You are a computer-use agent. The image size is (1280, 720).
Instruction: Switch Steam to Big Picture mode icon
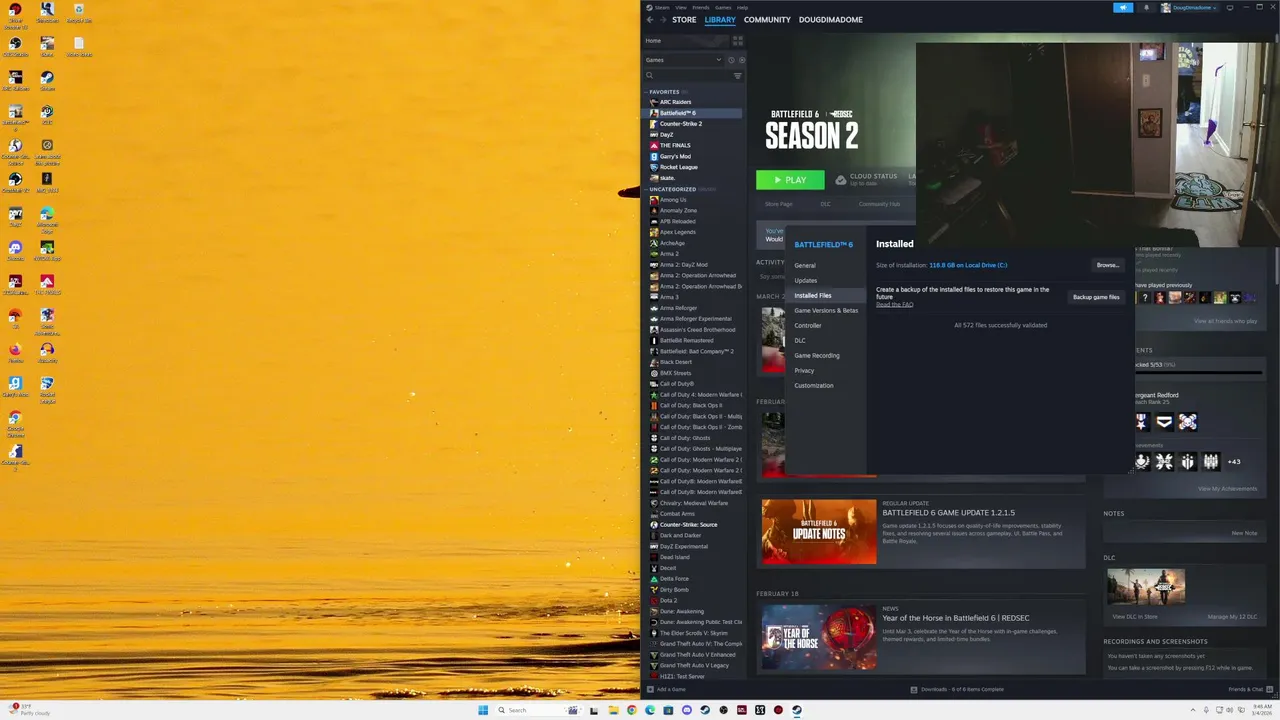pyautogui.click(x=1228, y=7)
